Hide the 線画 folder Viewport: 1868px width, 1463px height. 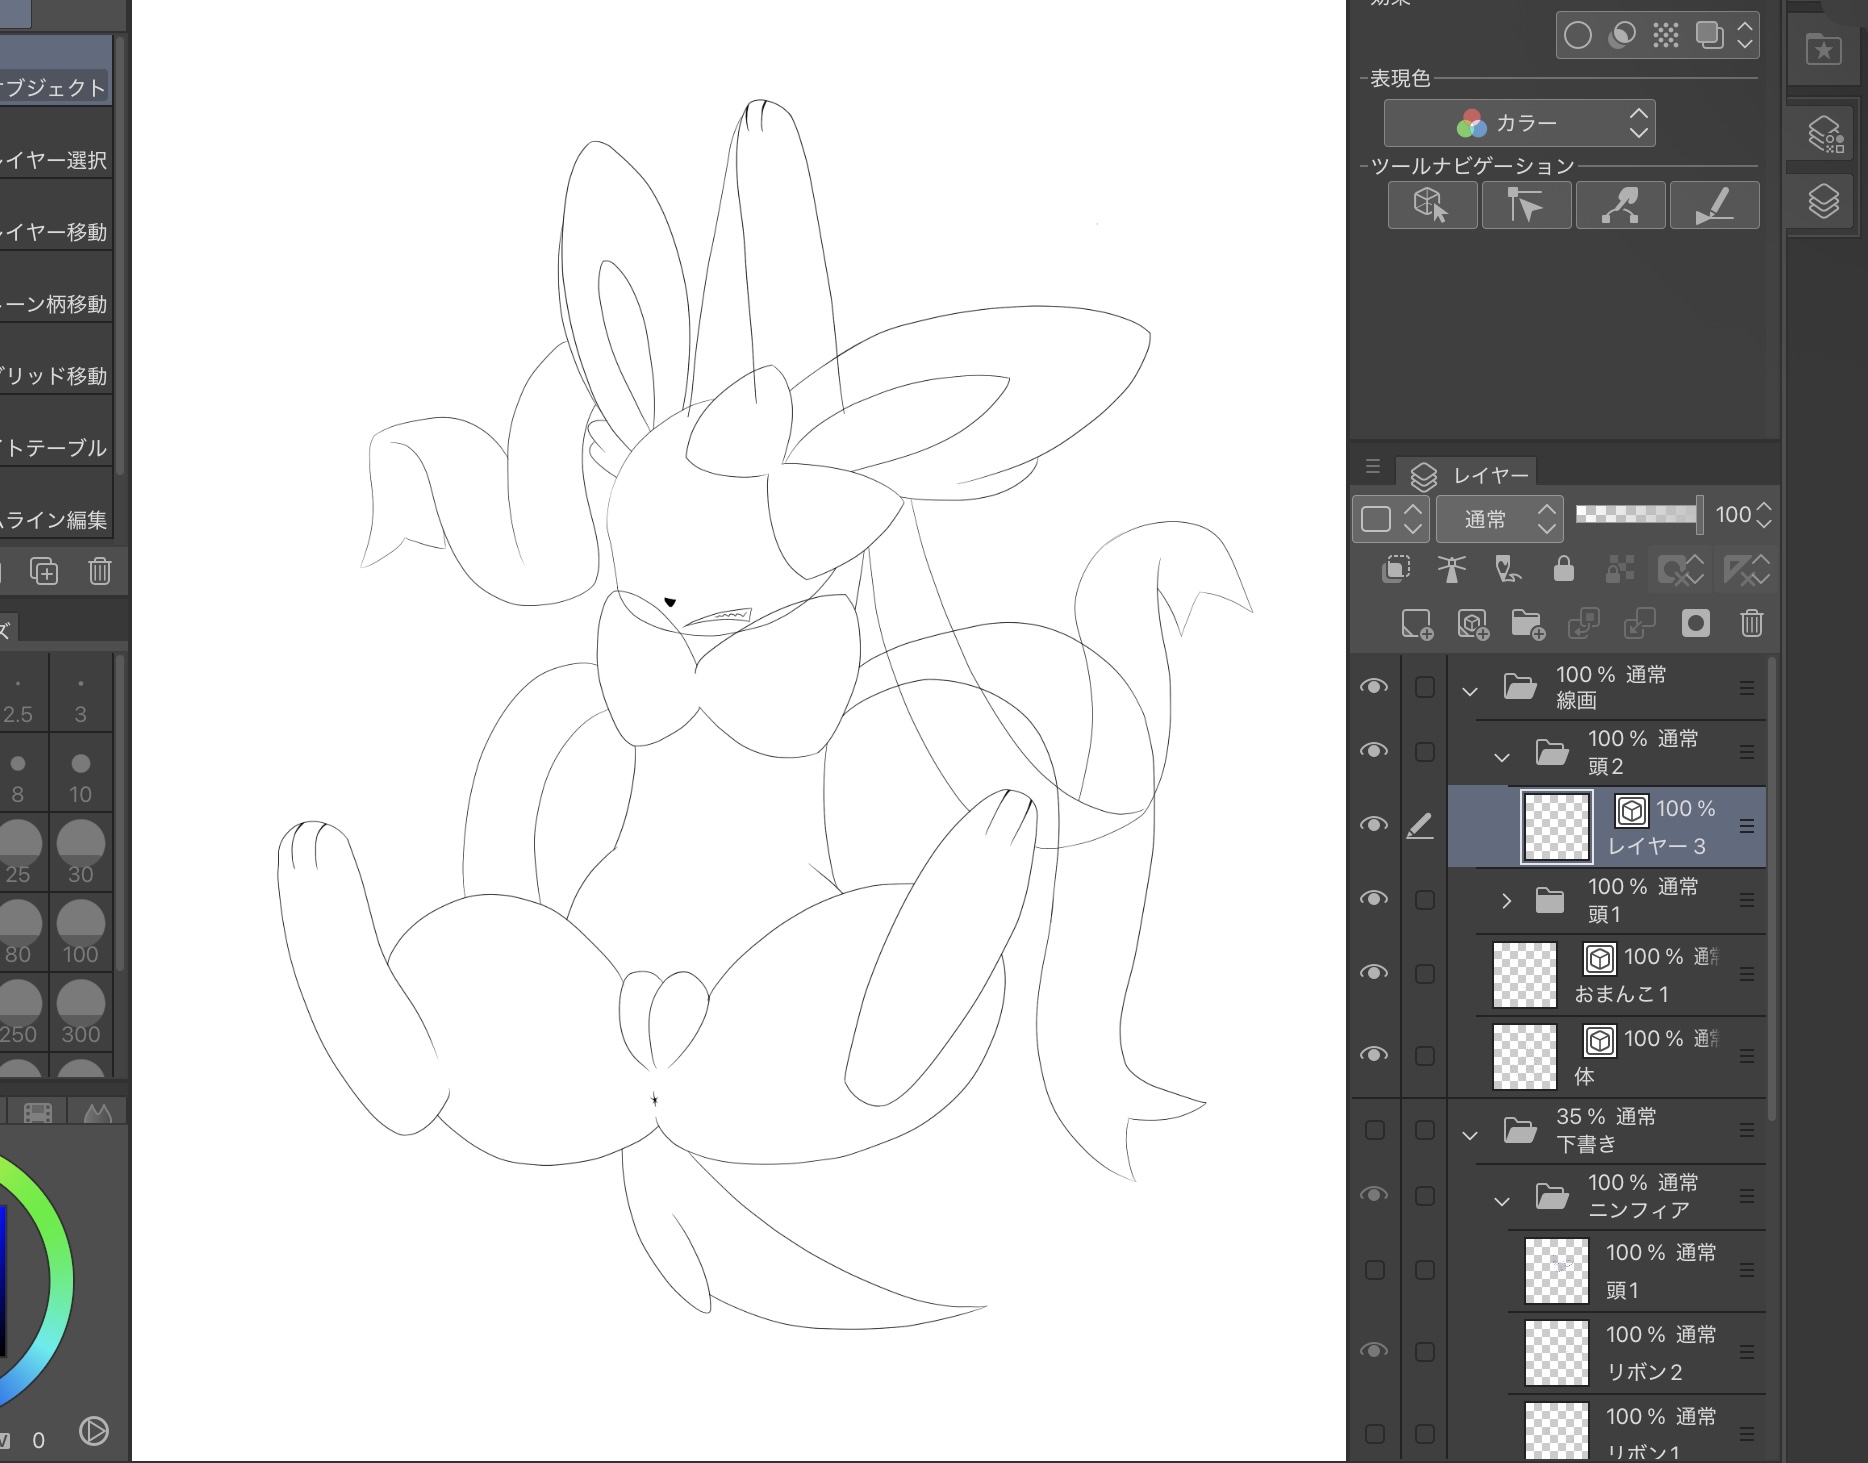1374,687
